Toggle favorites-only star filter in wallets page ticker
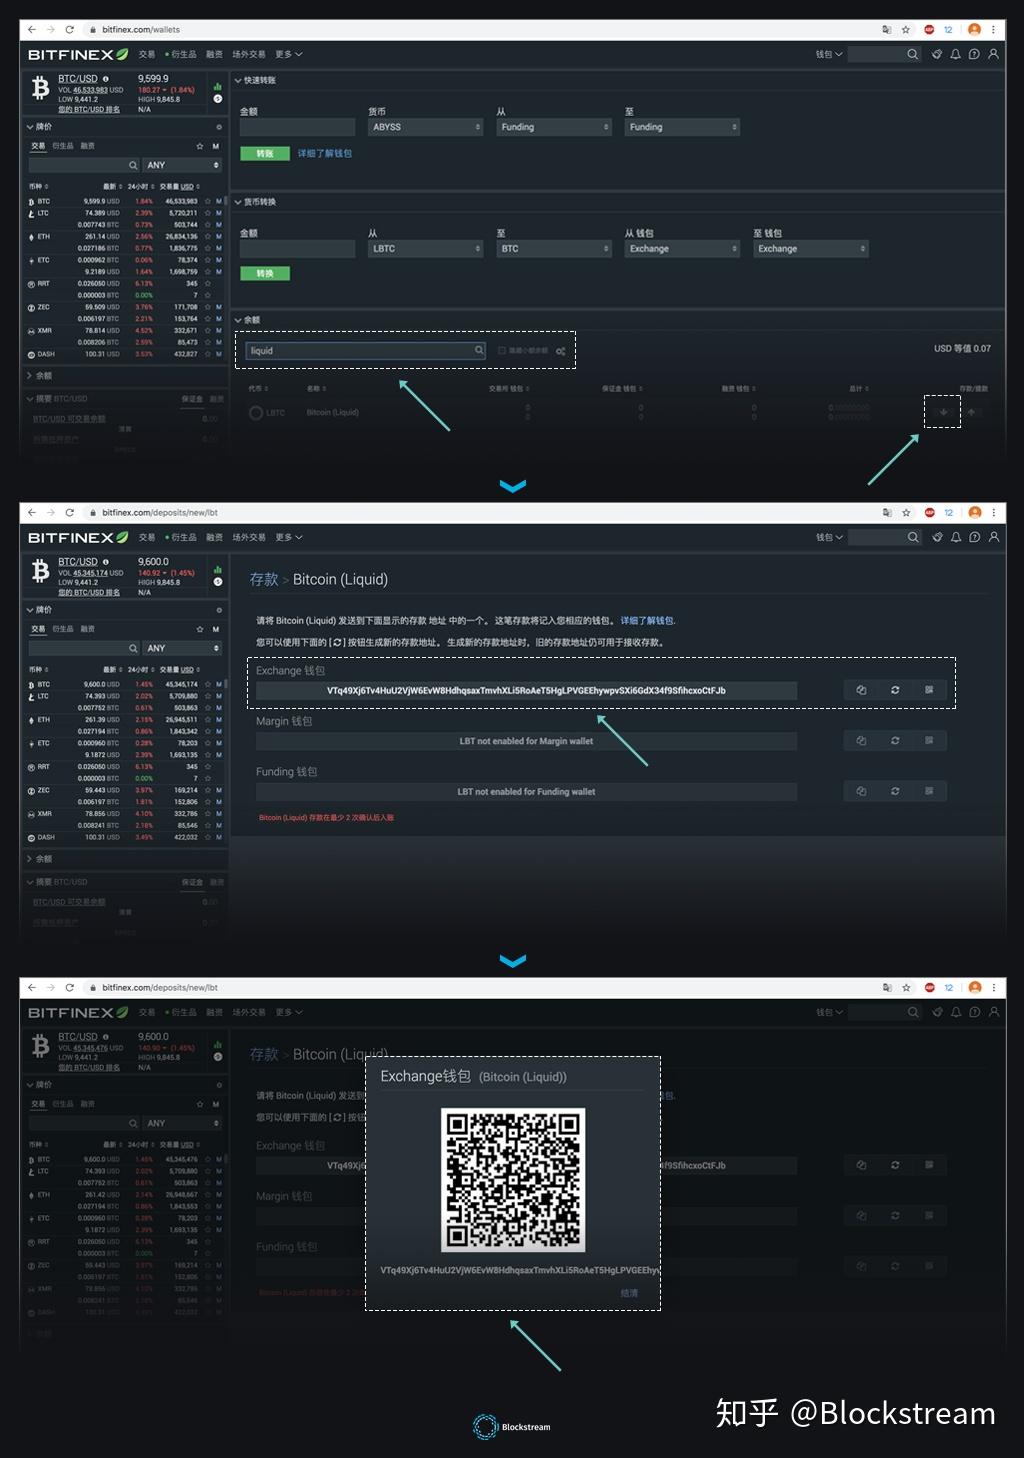Image resolution: width=1024 pixels, height=1458 pixels. 200,146
